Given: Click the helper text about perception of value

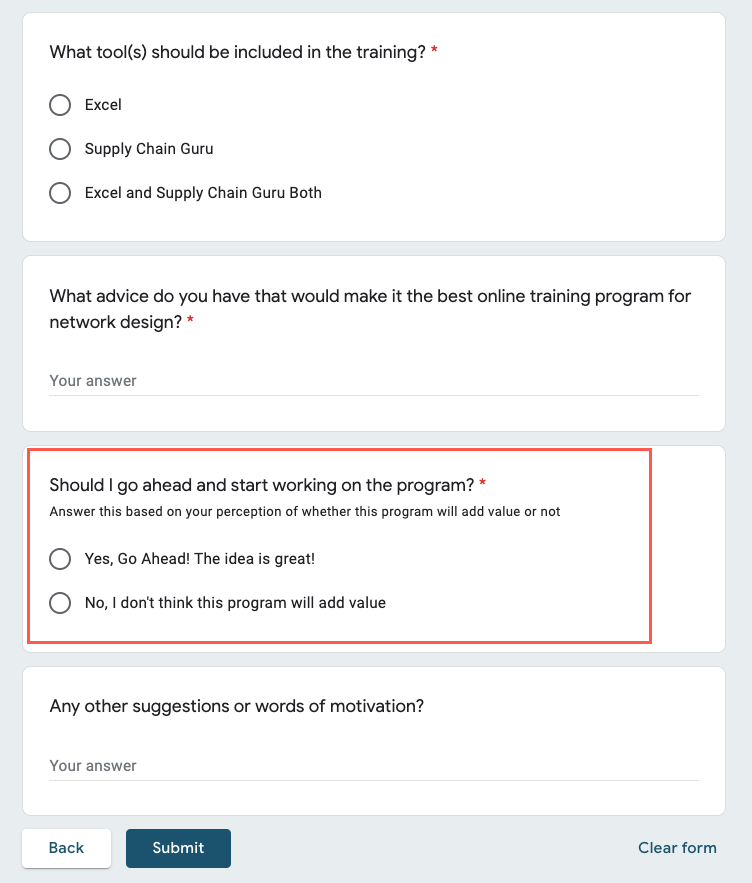Looking at the screenshot, I should coord(305,512).
